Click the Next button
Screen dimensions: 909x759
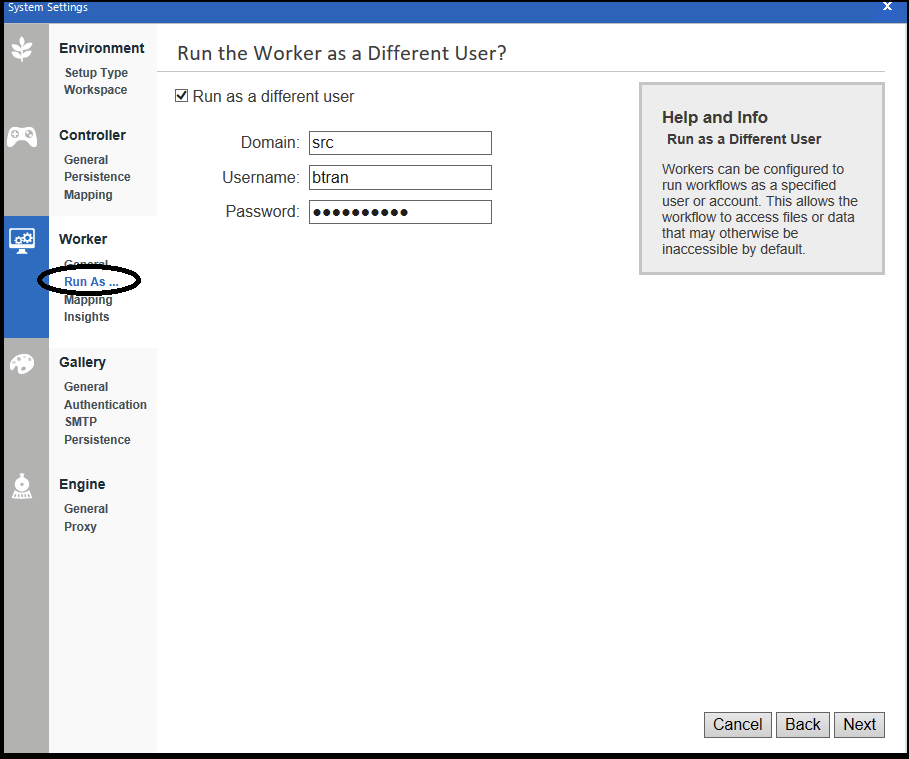[x=859, y=724]
